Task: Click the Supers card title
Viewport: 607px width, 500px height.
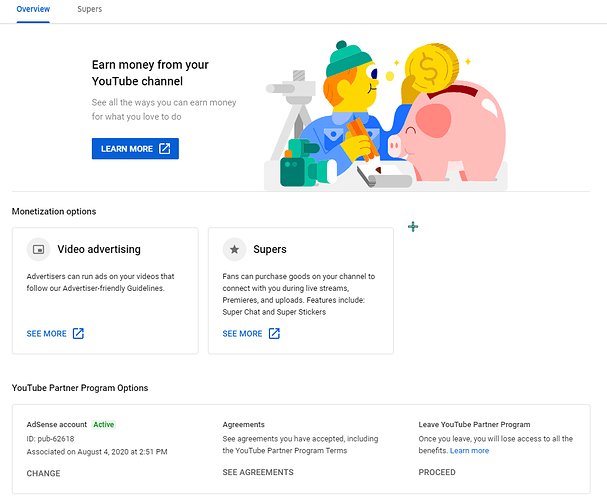Action: (x=270, y=249)
